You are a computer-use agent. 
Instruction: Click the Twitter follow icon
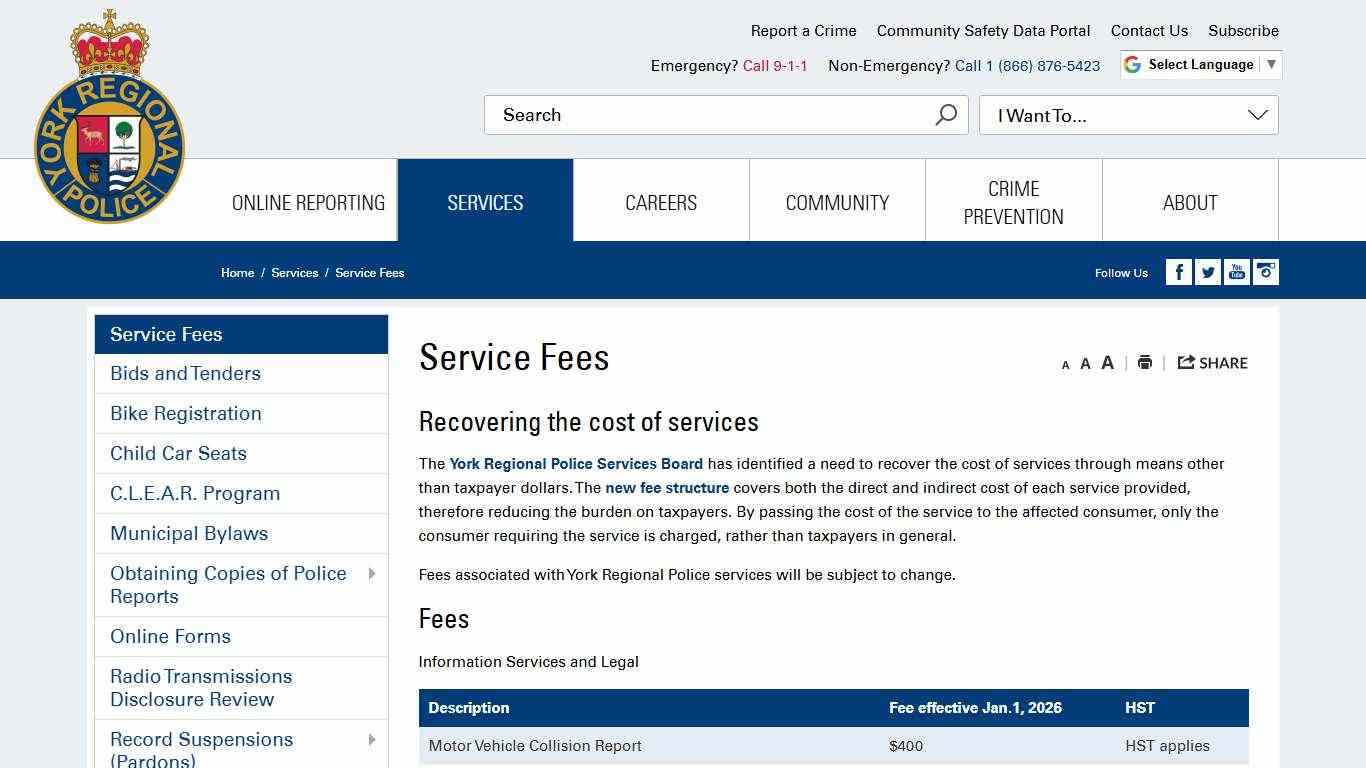tap(1207, 271)
